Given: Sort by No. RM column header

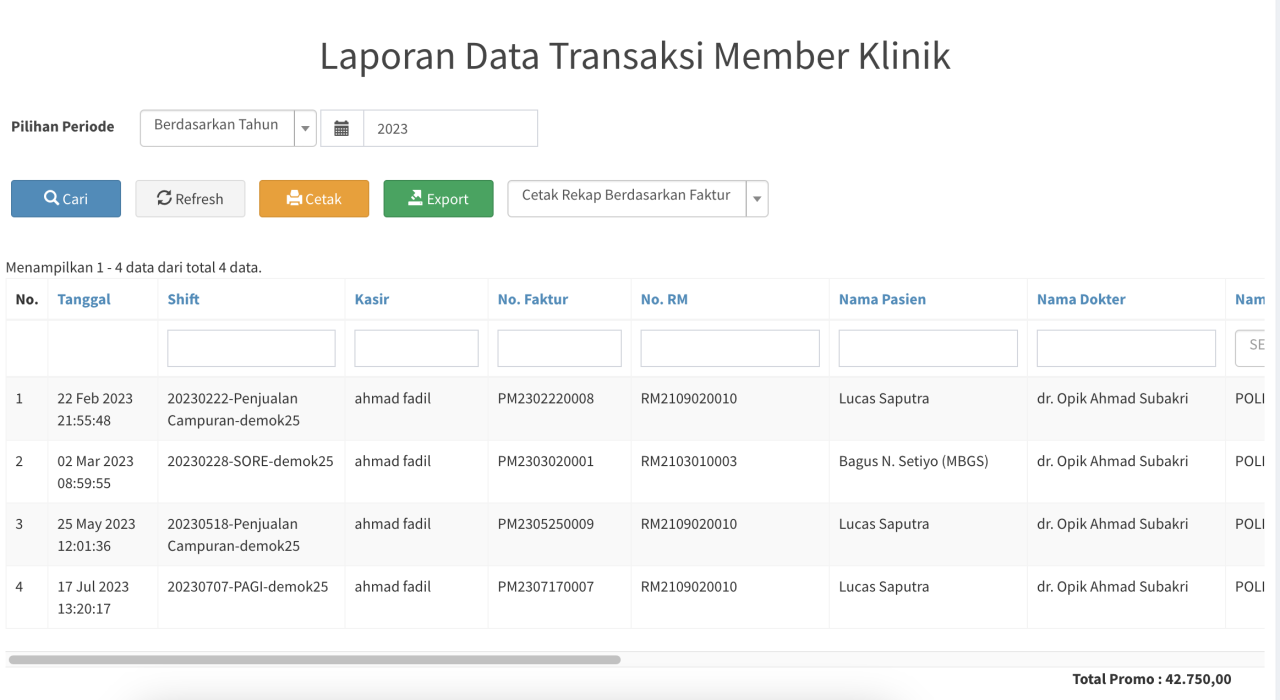Looking at the screenshot, I should [664, 299].
